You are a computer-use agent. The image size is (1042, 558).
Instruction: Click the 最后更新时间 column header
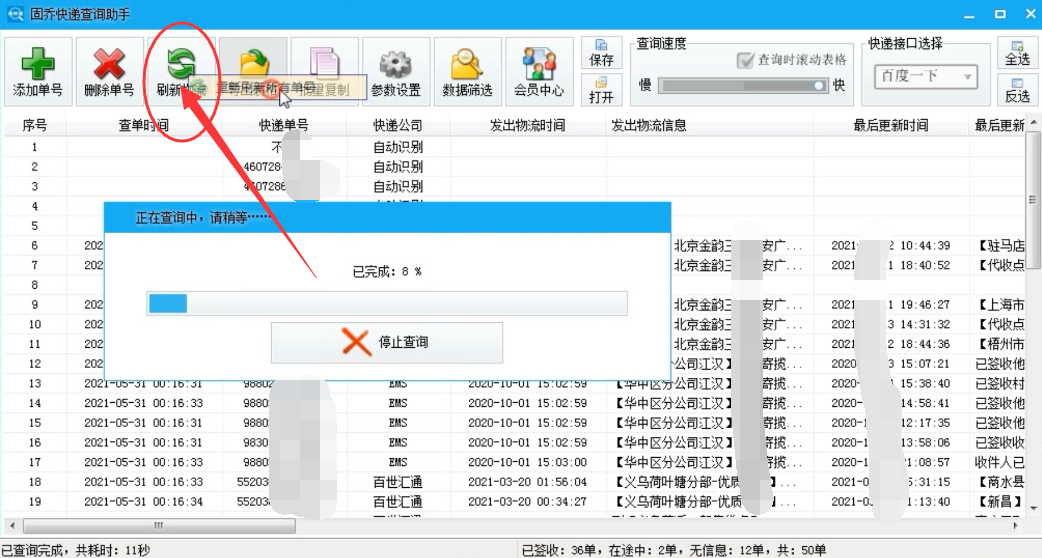click(x=891, y=126)
